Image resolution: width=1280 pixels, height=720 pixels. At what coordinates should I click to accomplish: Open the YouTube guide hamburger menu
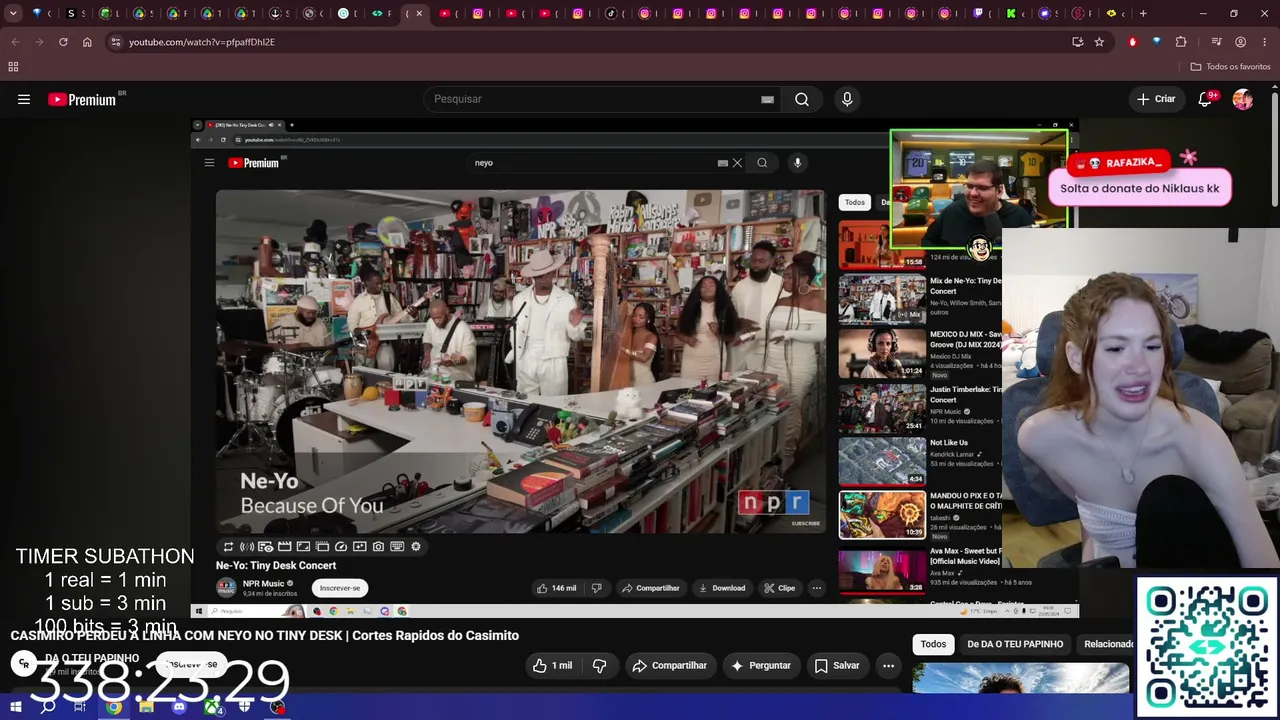pyautogui.click(x=24, y=99)
